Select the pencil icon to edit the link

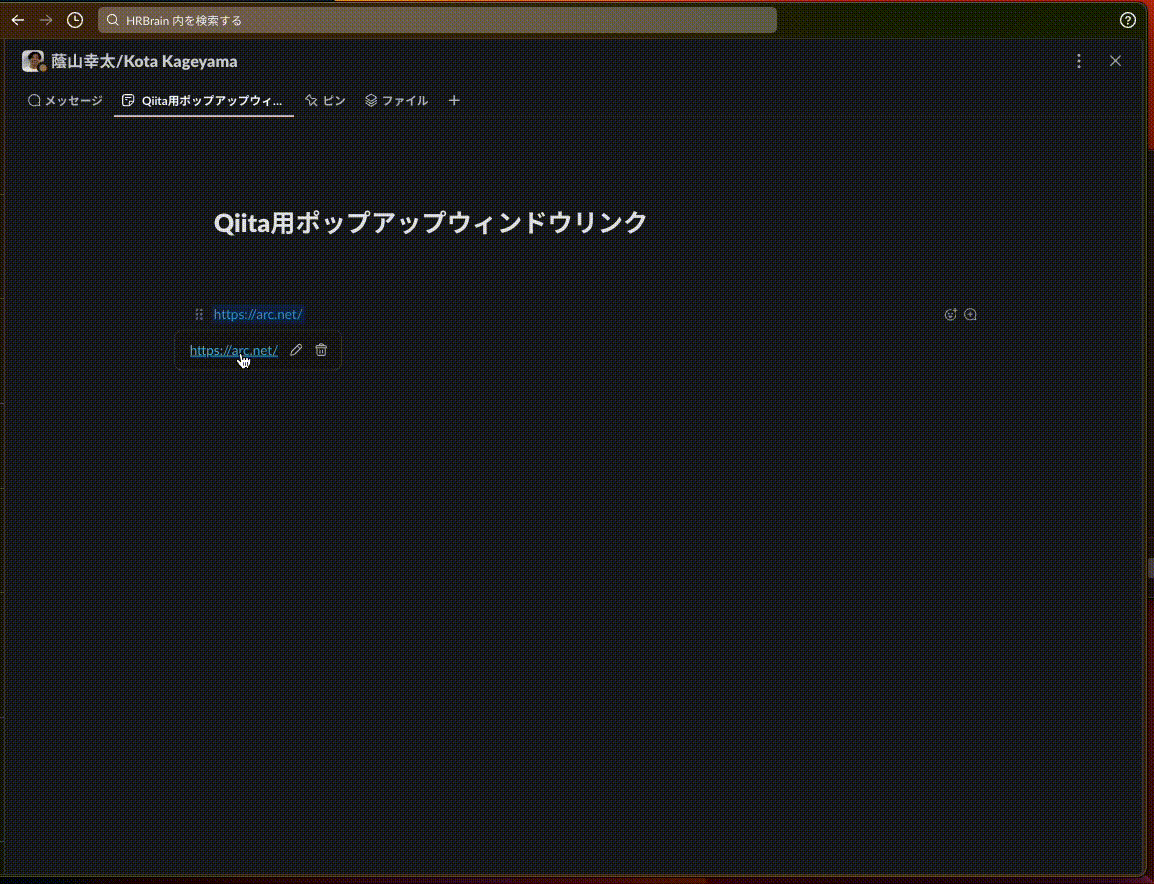[x=296, y=349]
